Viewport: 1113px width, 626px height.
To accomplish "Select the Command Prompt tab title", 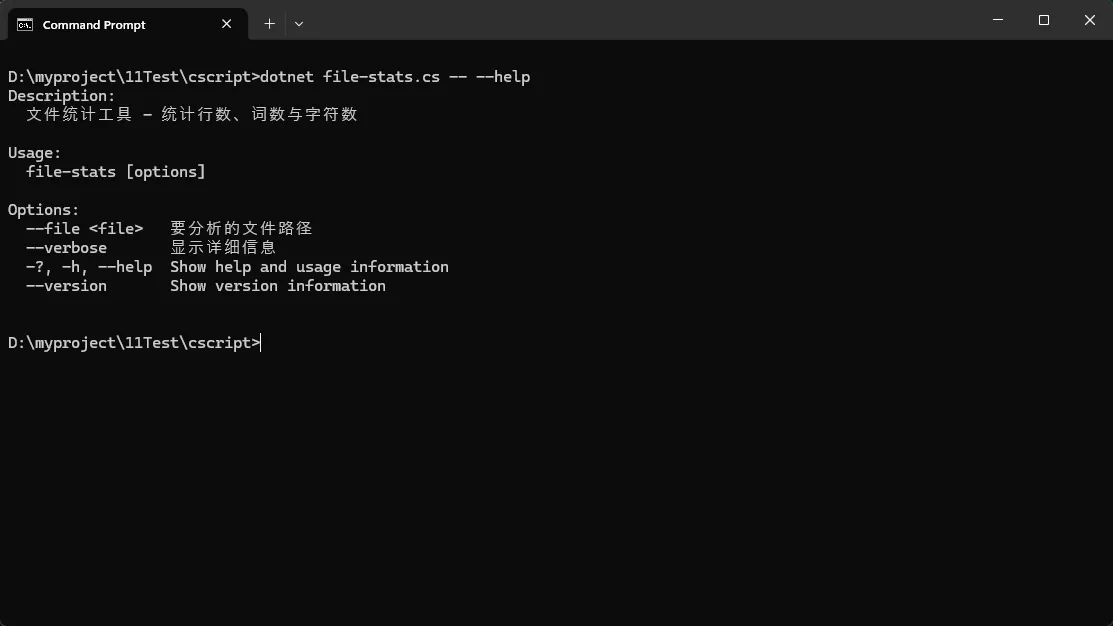I will pyautogui.click(x=94, y=25).
